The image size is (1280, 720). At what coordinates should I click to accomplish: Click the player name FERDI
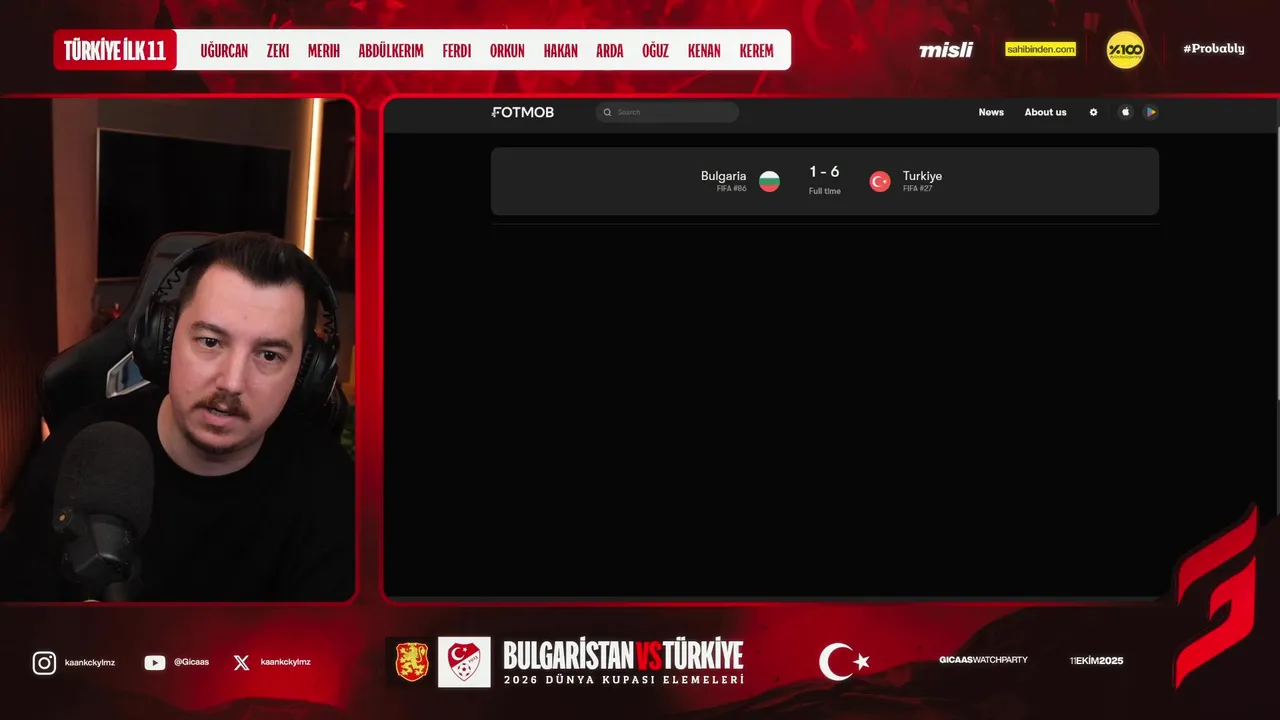pyautogui.click(x=457, y=51)
